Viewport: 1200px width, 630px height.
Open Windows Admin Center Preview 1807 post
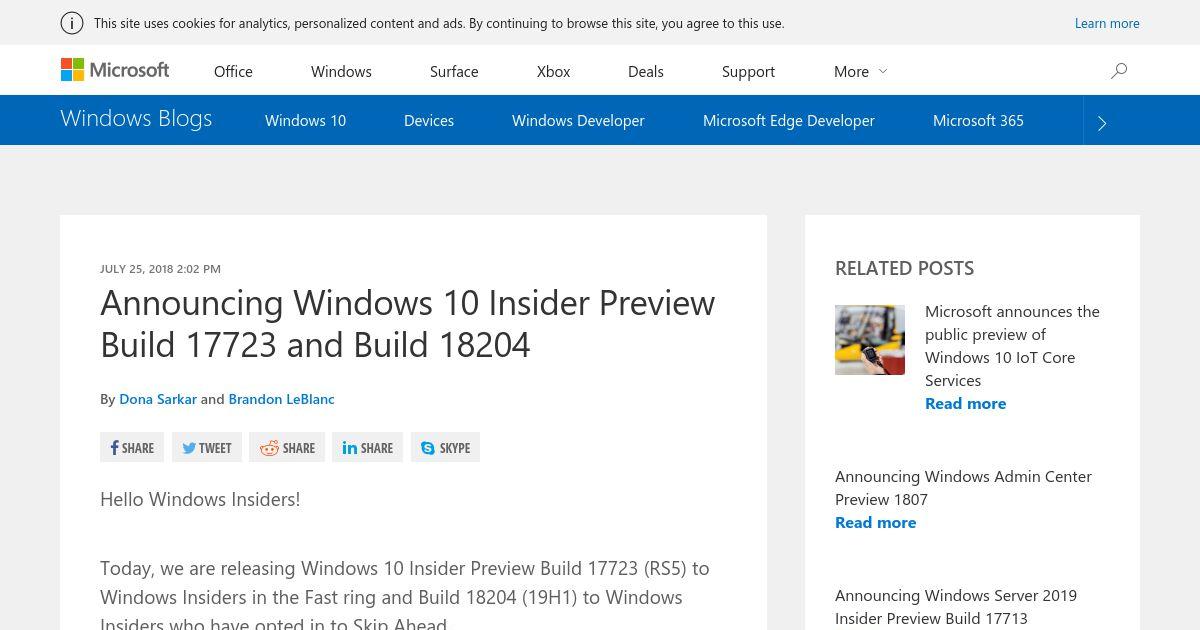tap(963, 487)
